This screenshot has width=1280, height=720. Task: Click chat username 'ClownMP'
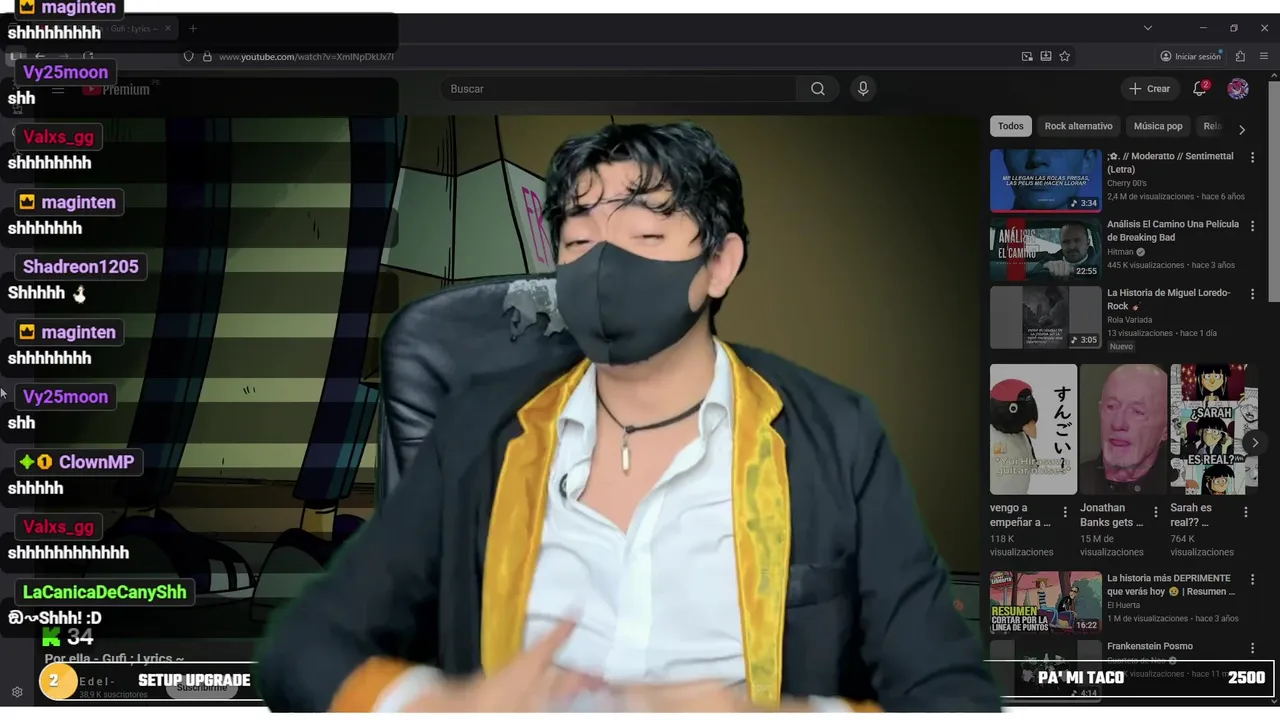click(96, 462)
